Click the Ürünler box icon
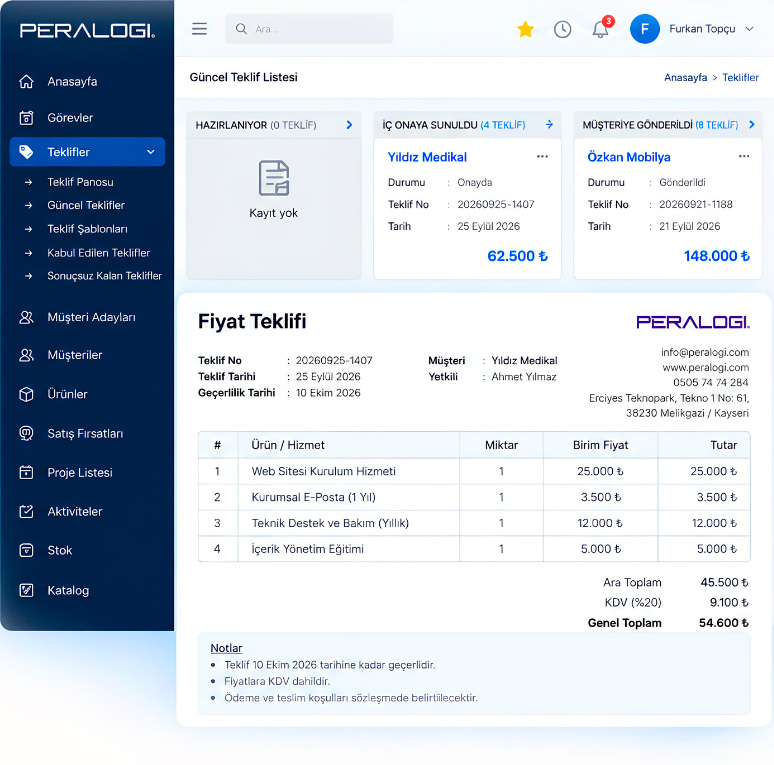Screen dimensions: 774x765 pyautogui.click(x=26, y=394)
